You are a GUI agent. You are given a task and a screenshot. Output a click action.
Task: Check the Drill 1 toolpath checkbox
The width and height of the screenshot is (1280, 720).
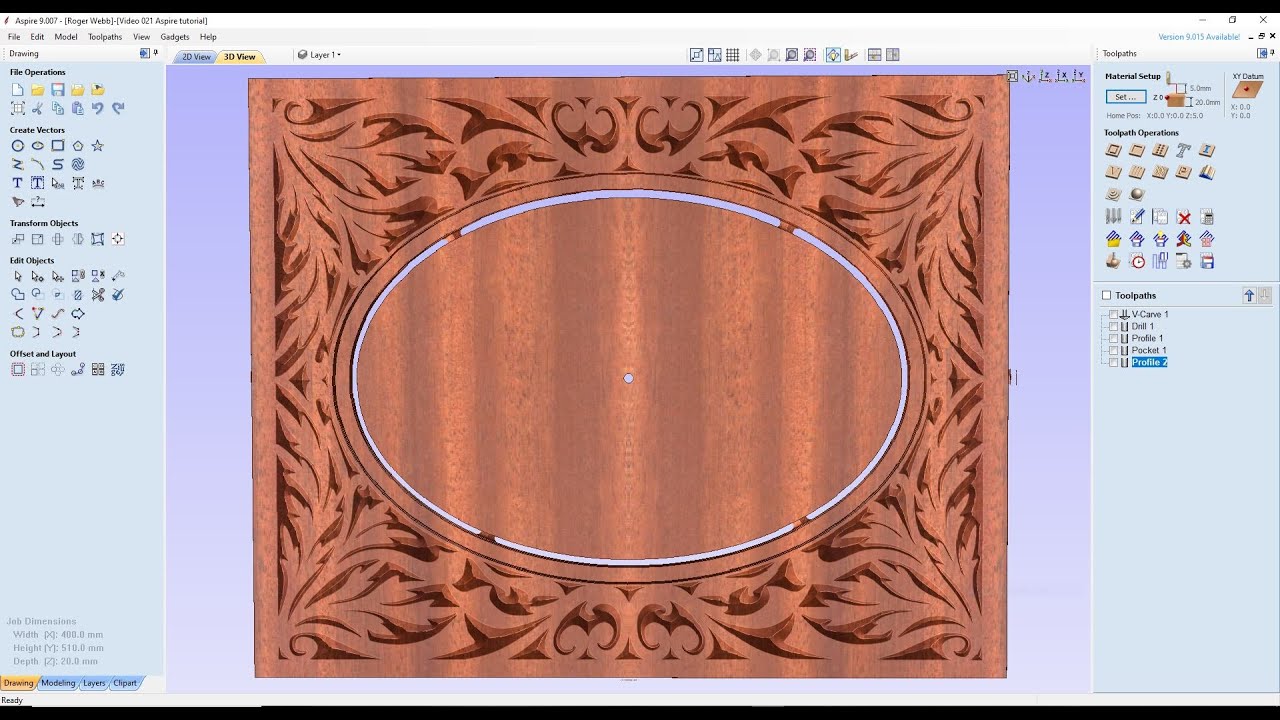[1114, 326]
